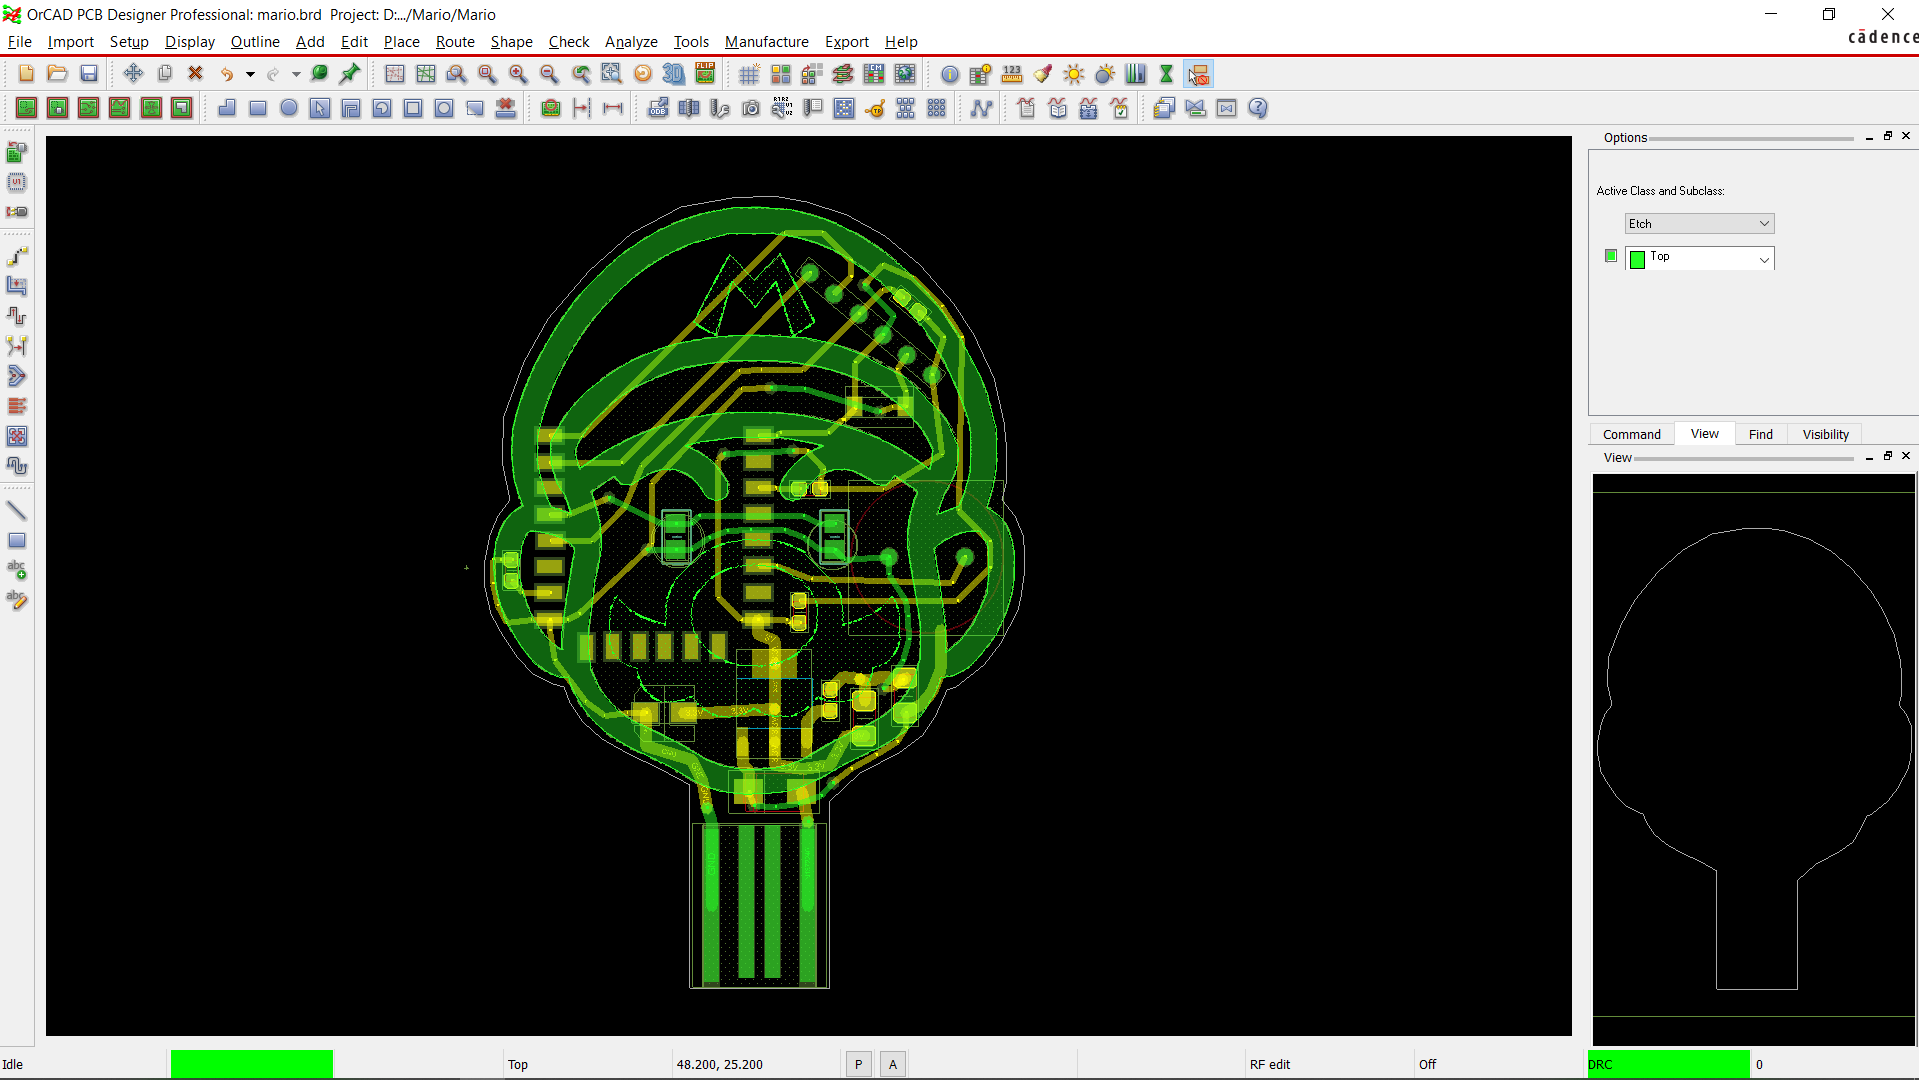
Task: Select the Shape Add Rectangle tool
Action: click(258, 108)
